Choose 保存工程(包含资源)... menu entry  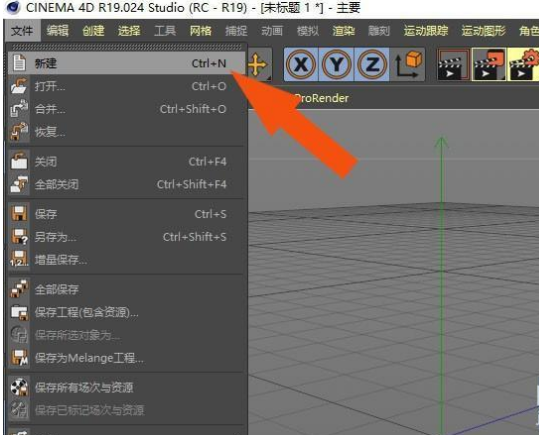[126, 313]
